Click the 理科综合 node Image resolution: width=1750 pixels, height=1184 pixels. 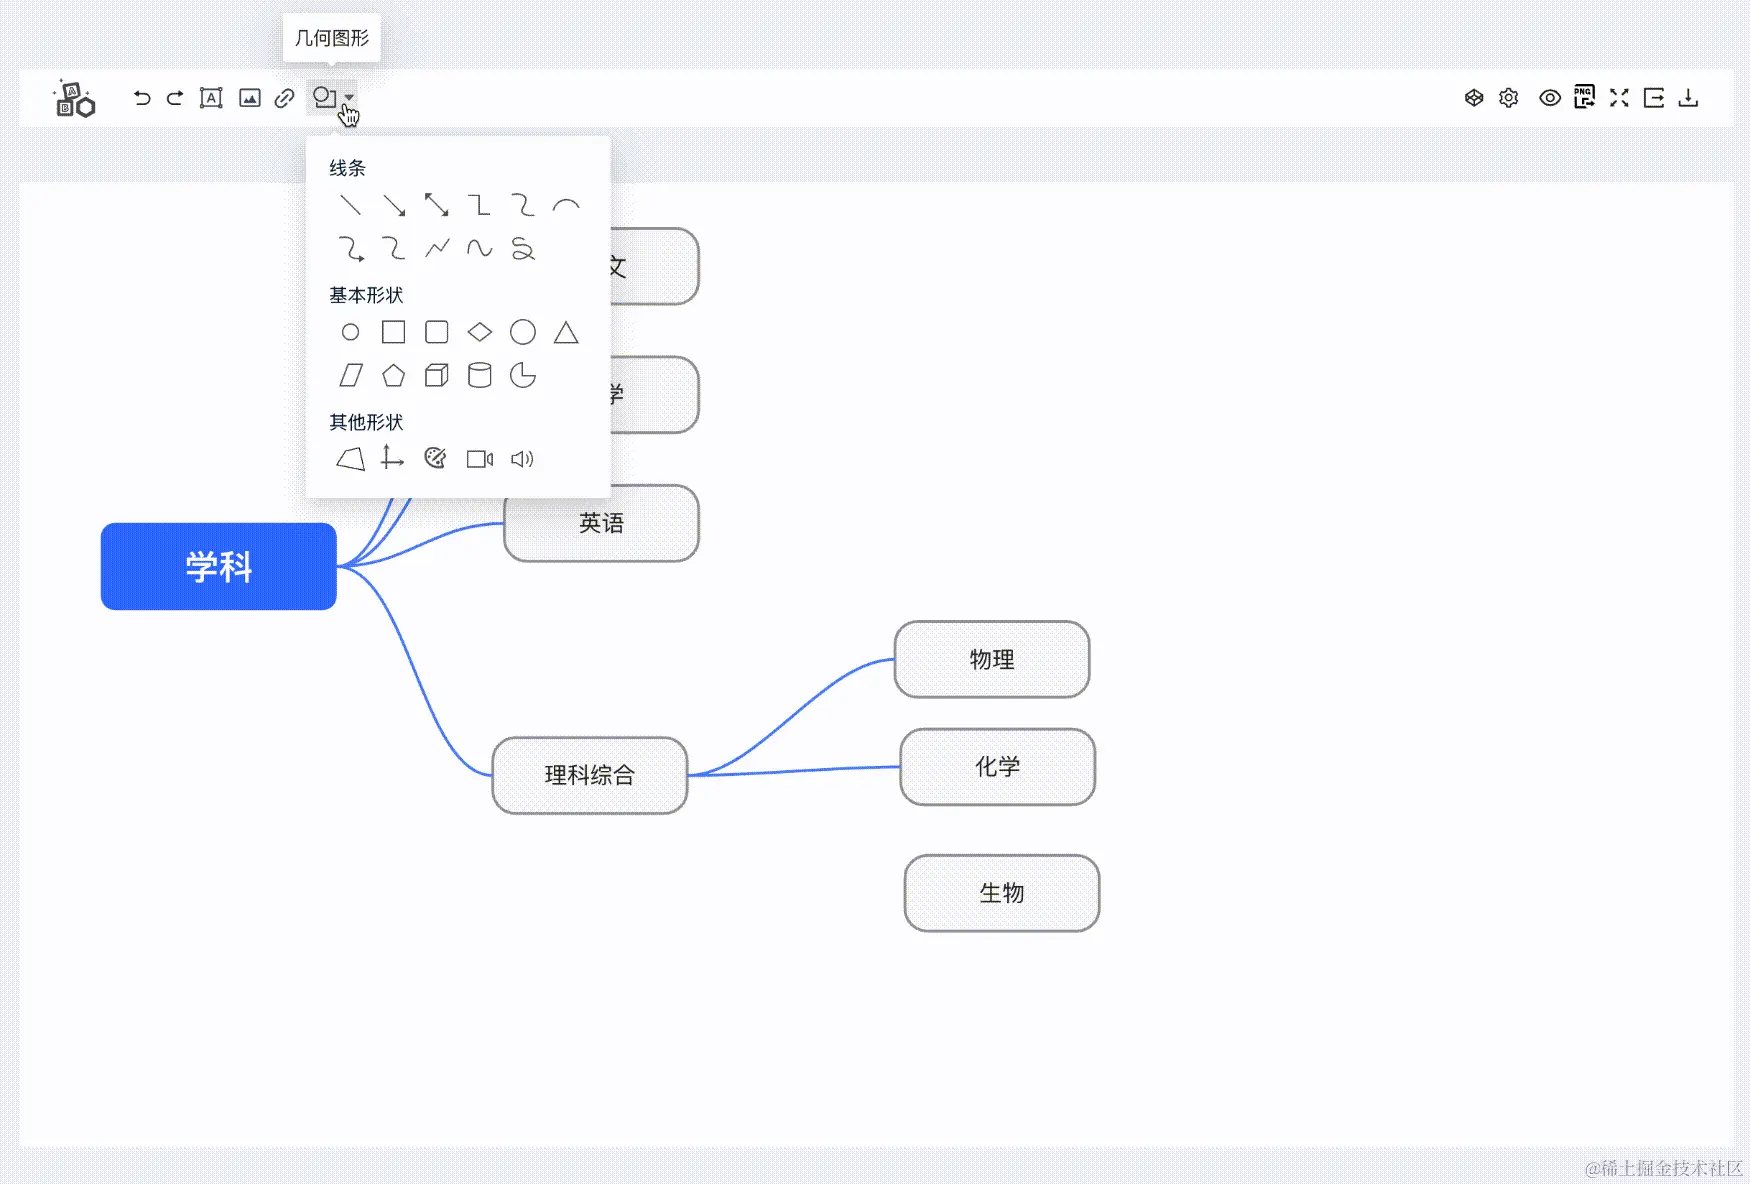pyautogui.click(x=589, y=776)
